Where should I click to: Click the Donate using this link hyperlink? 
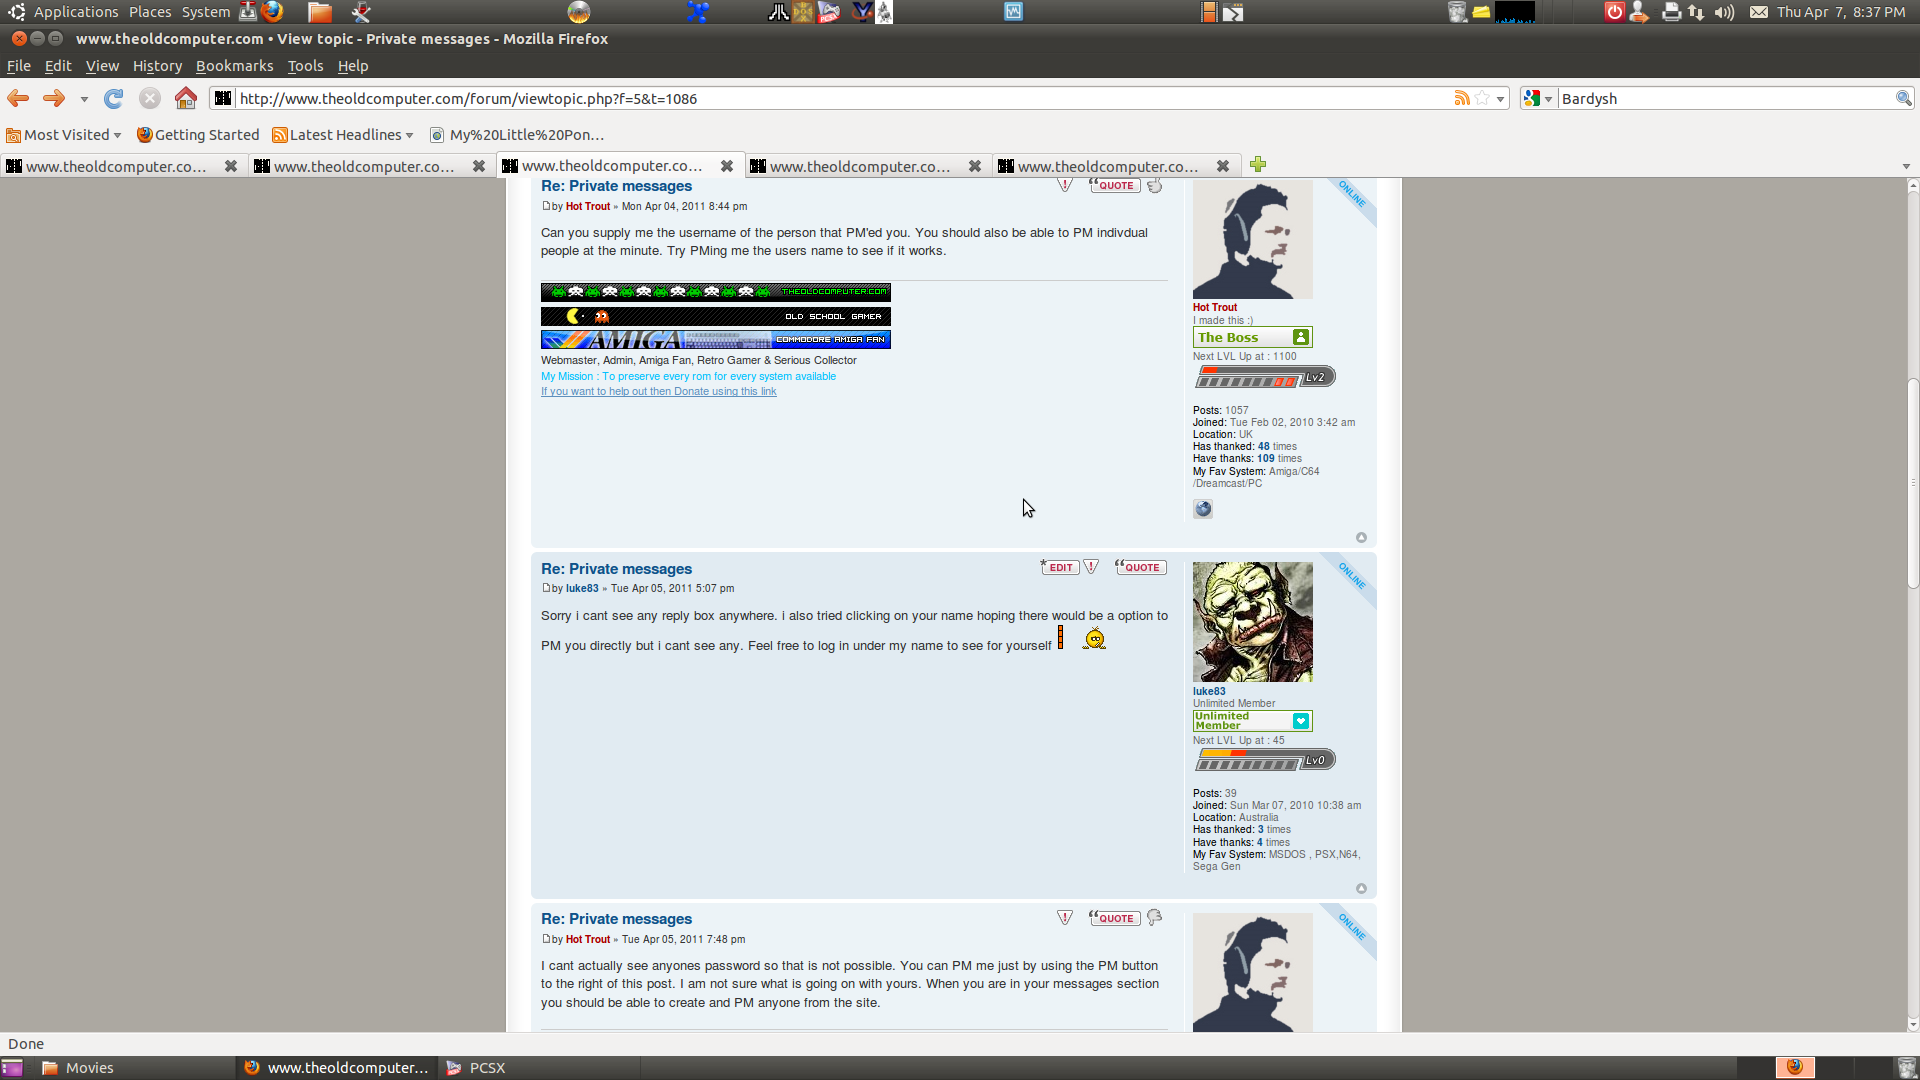pyautogui.click(x=658, y=392)
